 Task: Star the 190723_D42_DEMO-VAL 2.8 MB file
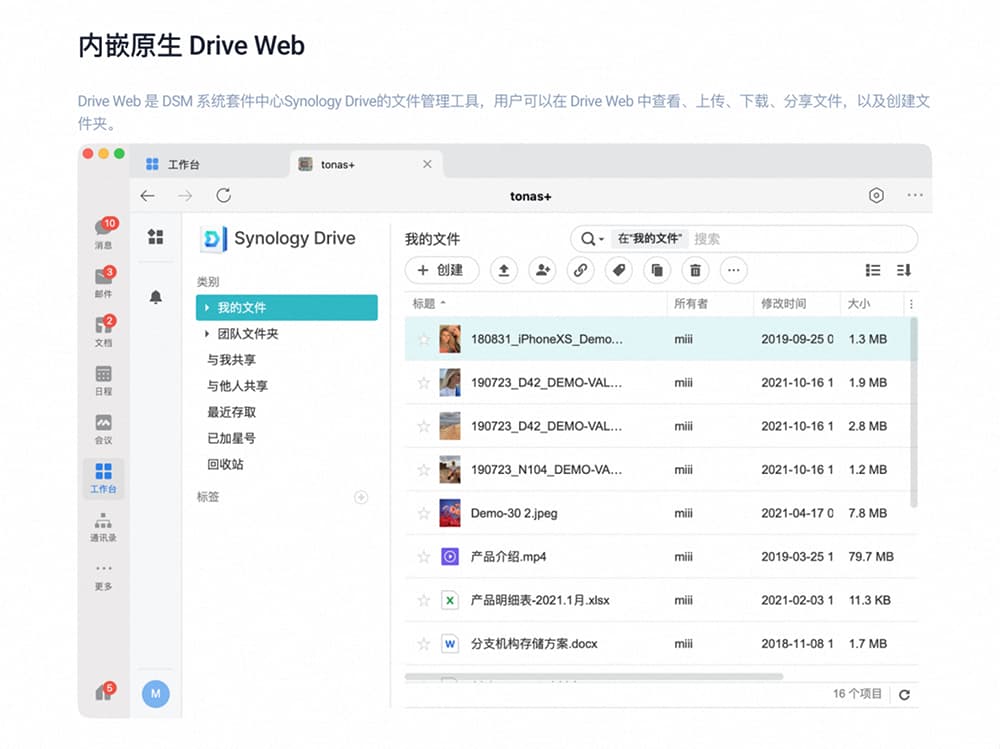click(x=423, y=426)
